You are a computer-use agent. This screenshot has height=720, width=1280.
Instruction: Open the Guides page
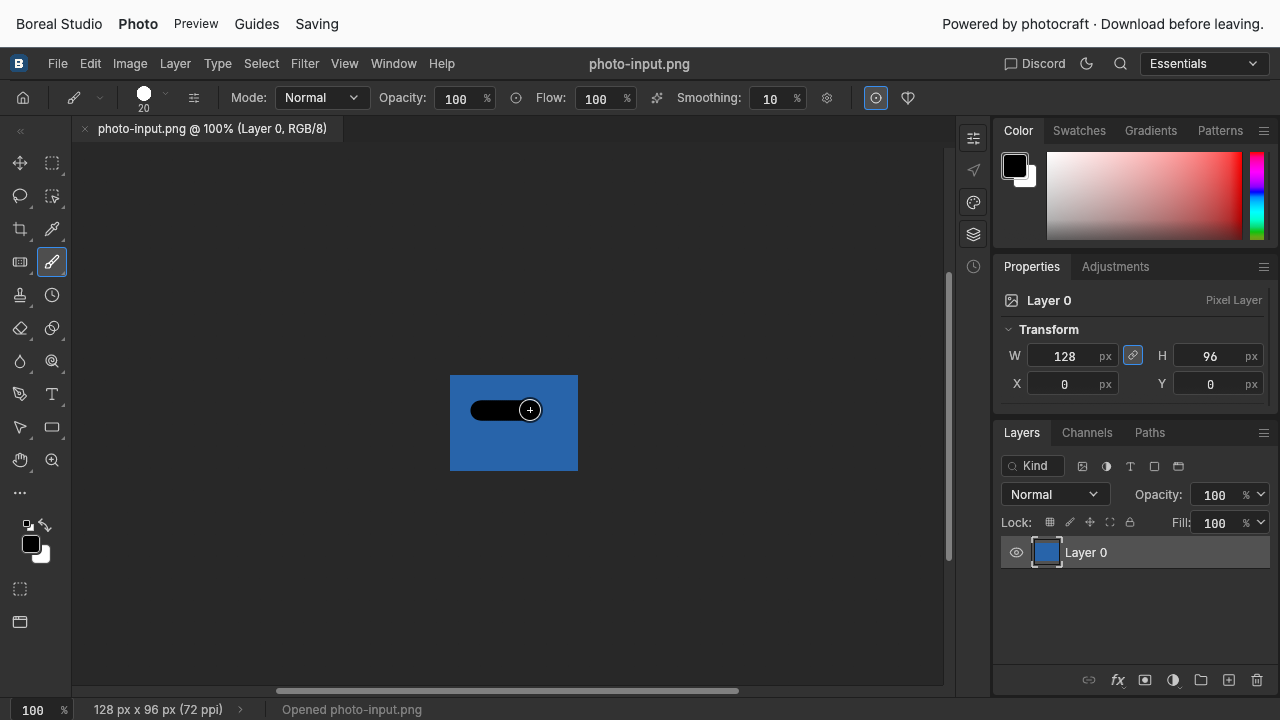click(257, 24)
